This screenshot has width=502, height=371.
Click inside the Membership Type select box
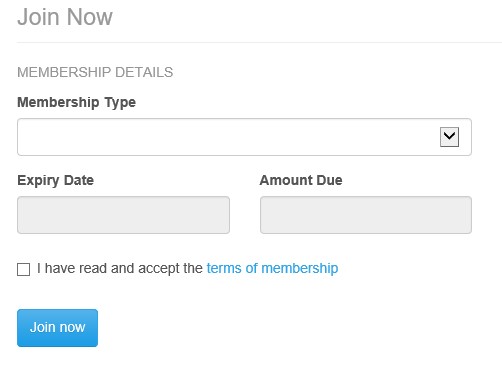(x=244, y=137)
